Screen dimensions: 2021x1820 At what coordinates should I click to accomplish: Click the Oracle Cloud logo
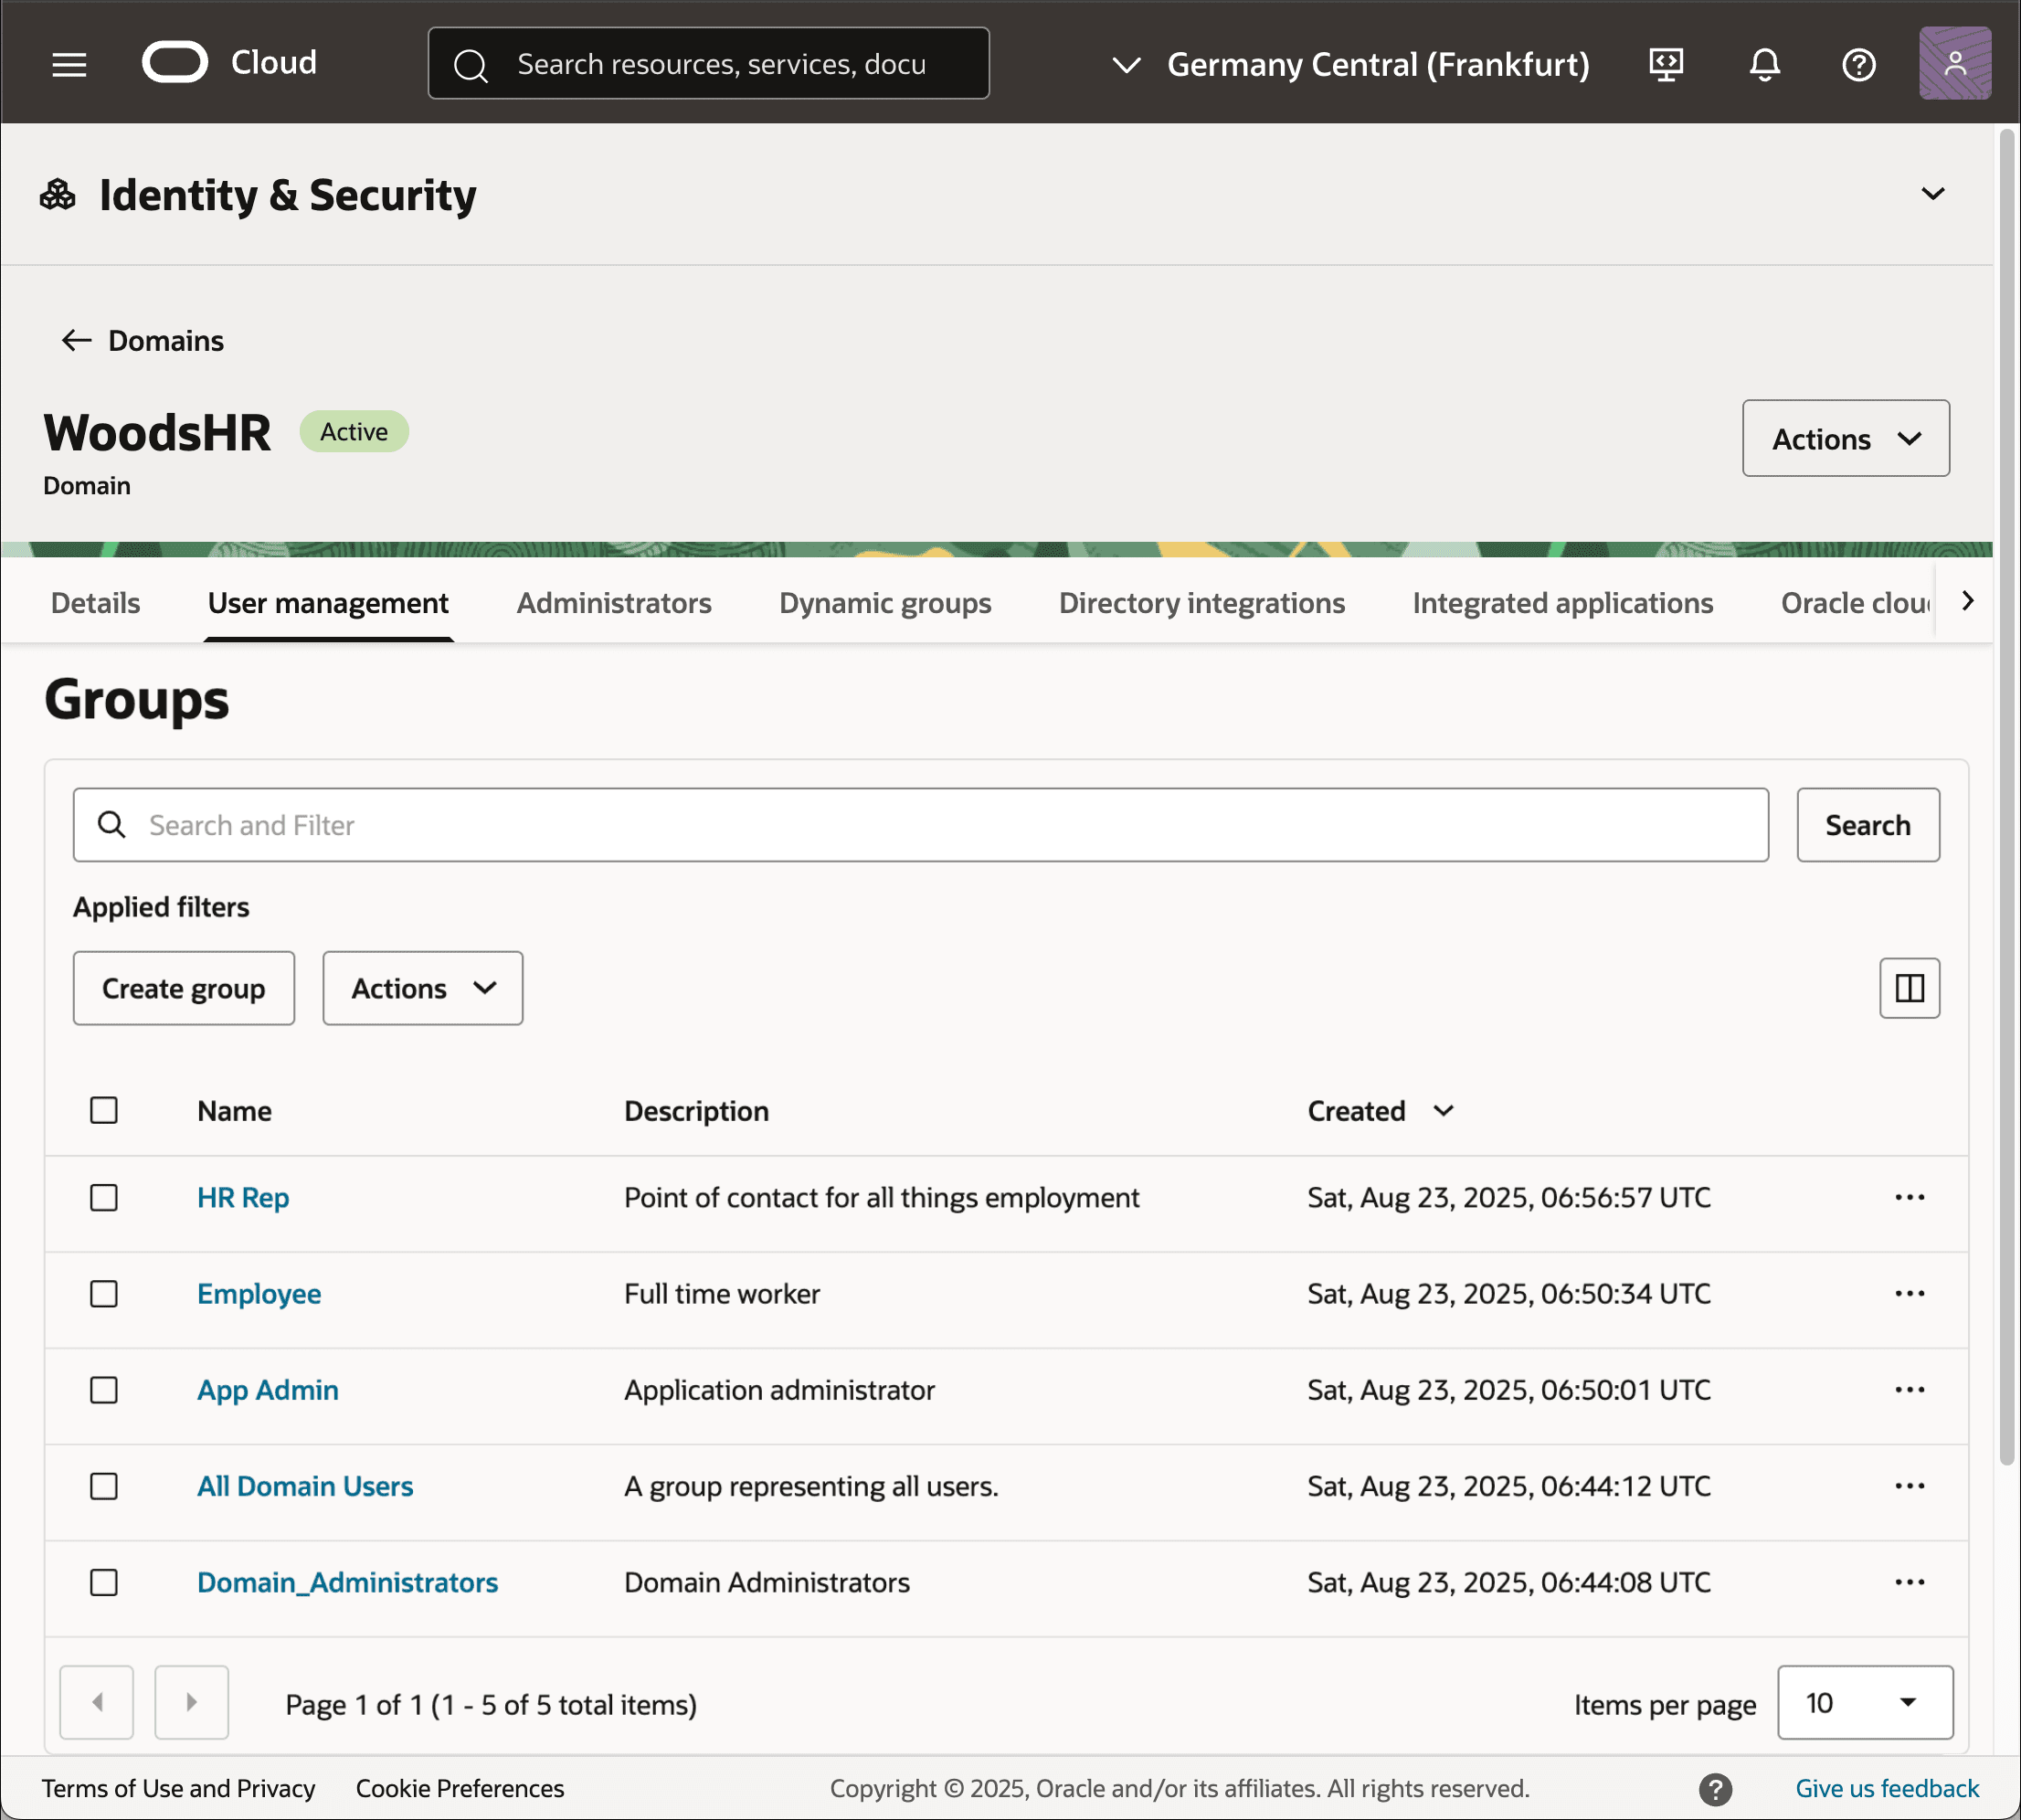[x=229, y=63]
